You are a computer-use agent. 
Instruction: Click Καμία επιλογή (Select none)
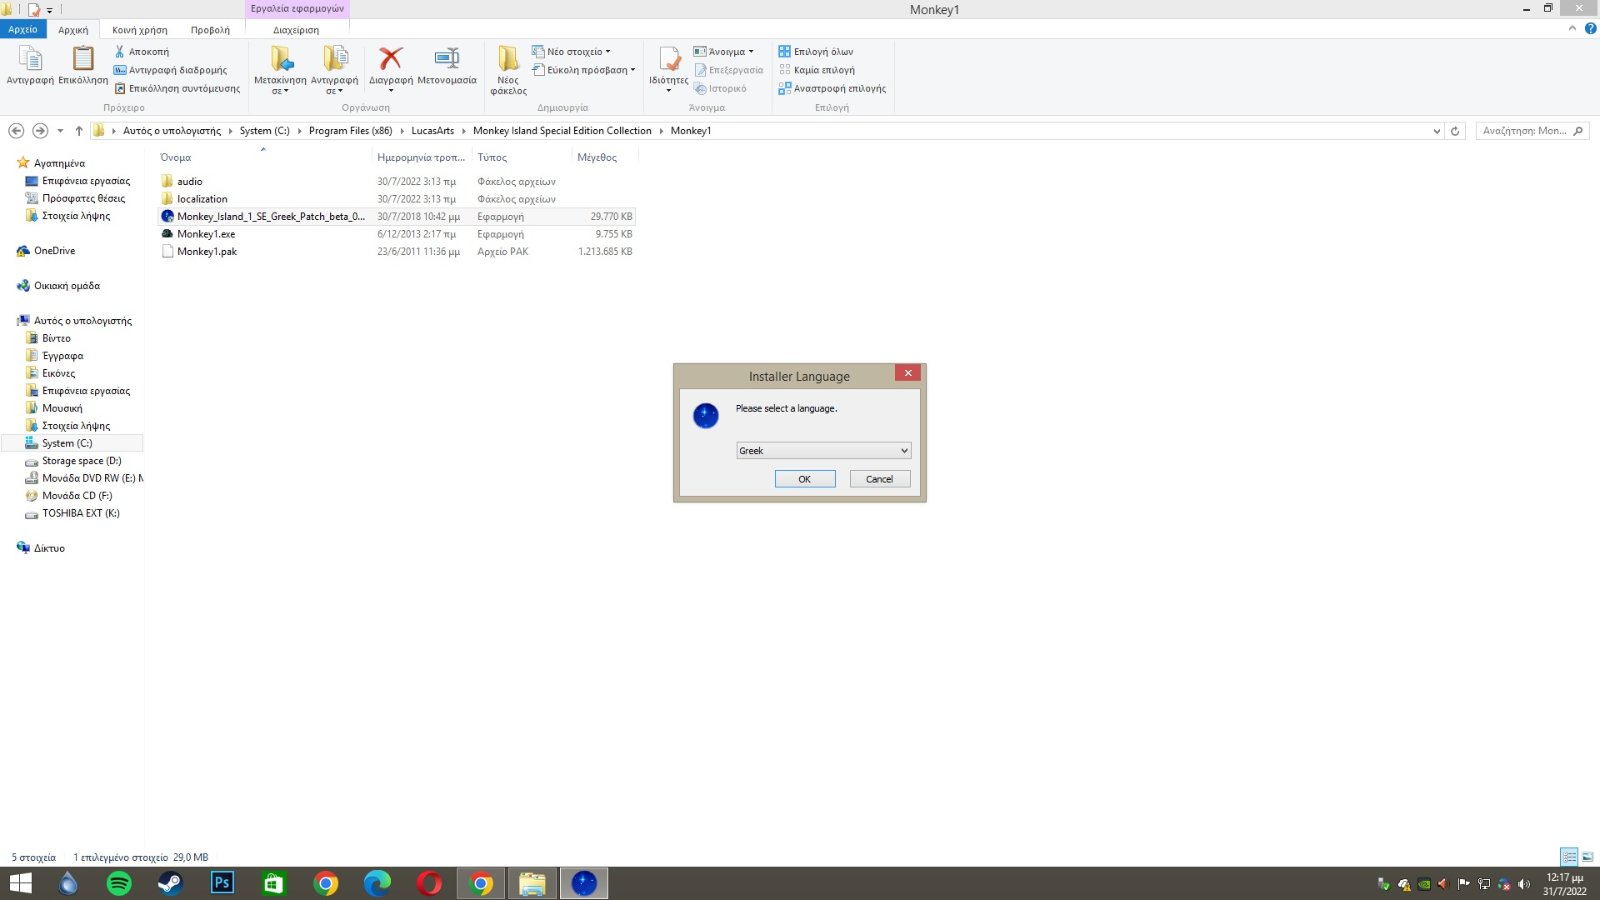point(816,70)
